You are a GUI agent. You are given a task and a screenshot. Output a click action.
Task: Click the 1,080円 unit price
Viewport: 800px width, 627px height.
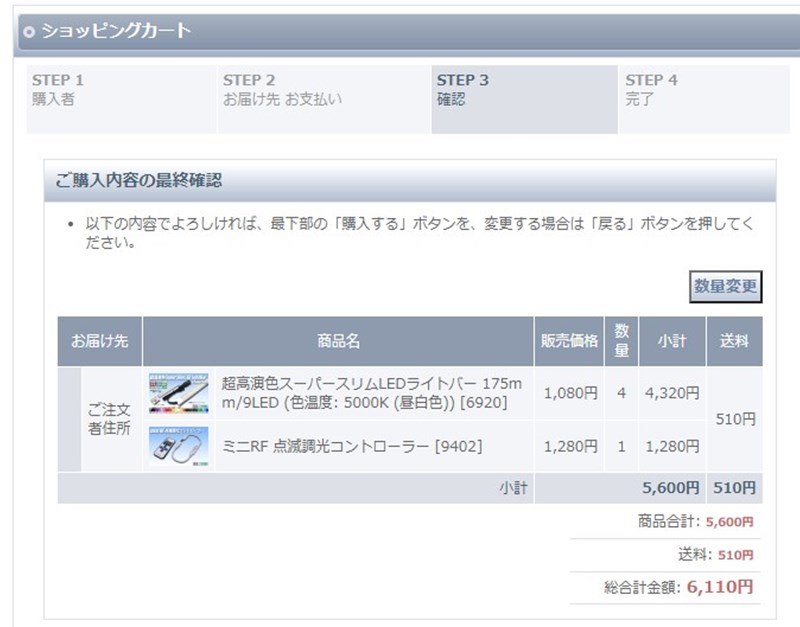[570, 393]
